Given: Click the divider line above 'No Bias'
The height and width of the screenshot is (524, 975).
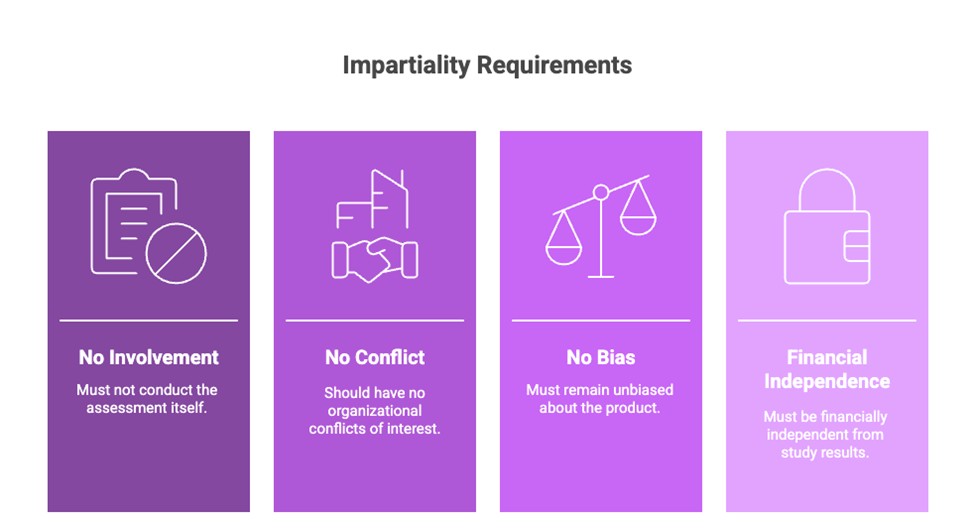Looking at the screenshot, I should tap(601, 321).
